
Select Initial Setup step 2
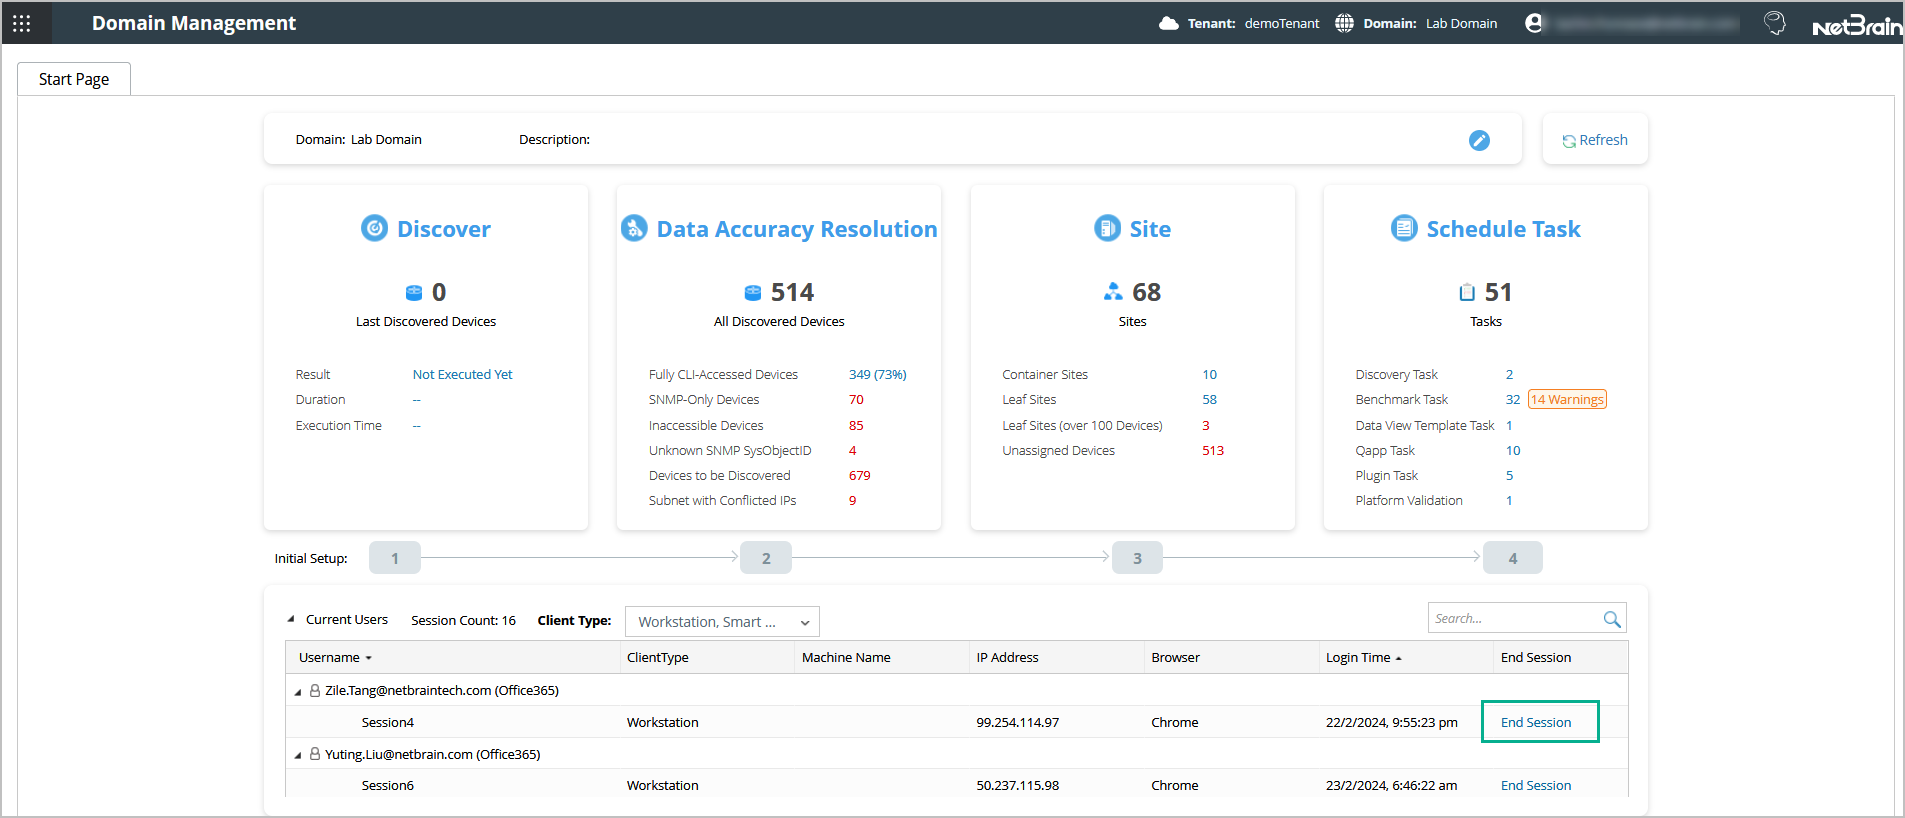click(x=765, y=558)
